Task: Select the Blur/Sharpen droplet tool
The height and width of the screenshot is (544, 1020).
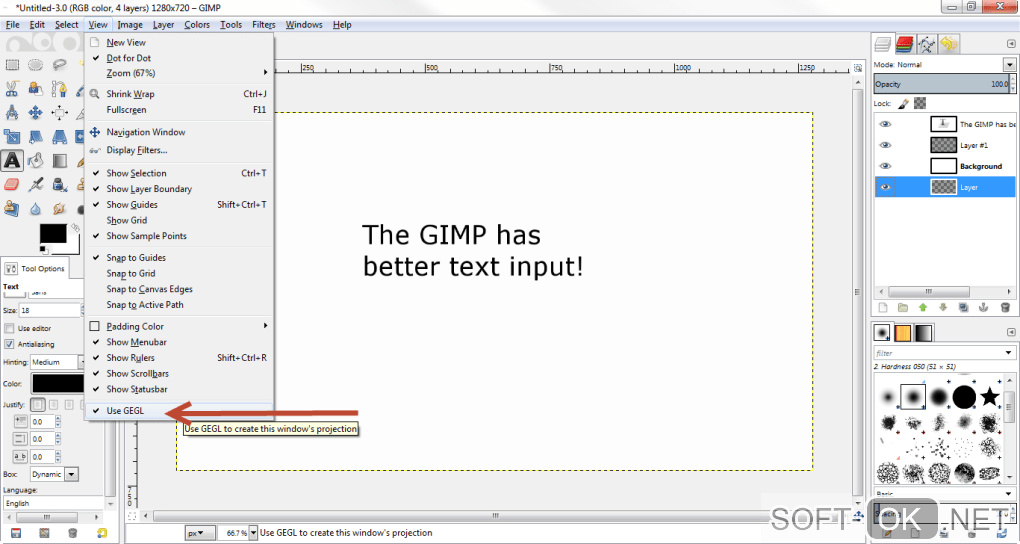Action: coord(36,208)
